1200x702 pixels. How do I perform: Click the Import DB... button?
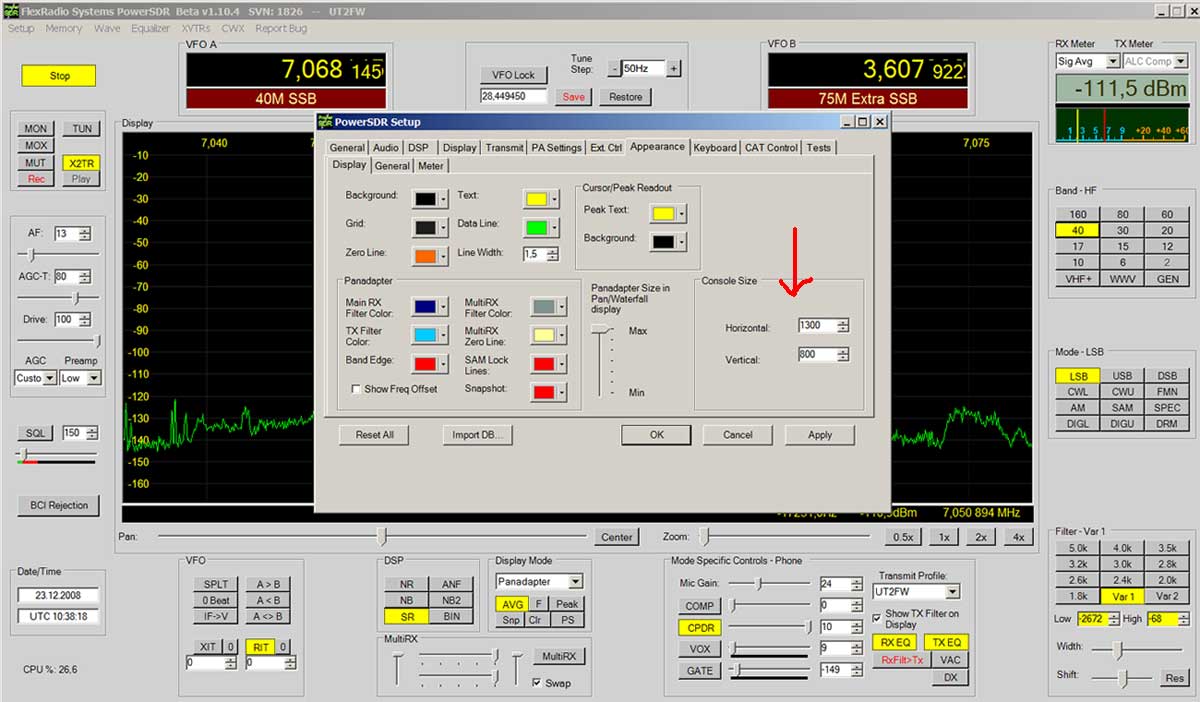coord(477,435)
